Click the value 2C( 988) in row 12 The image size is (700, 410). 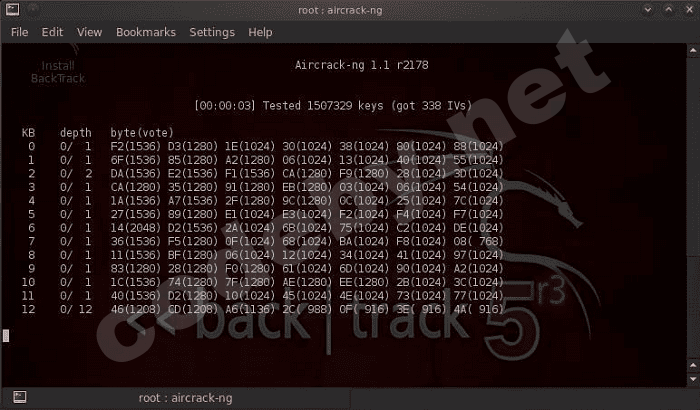click(x=307, y=309)
